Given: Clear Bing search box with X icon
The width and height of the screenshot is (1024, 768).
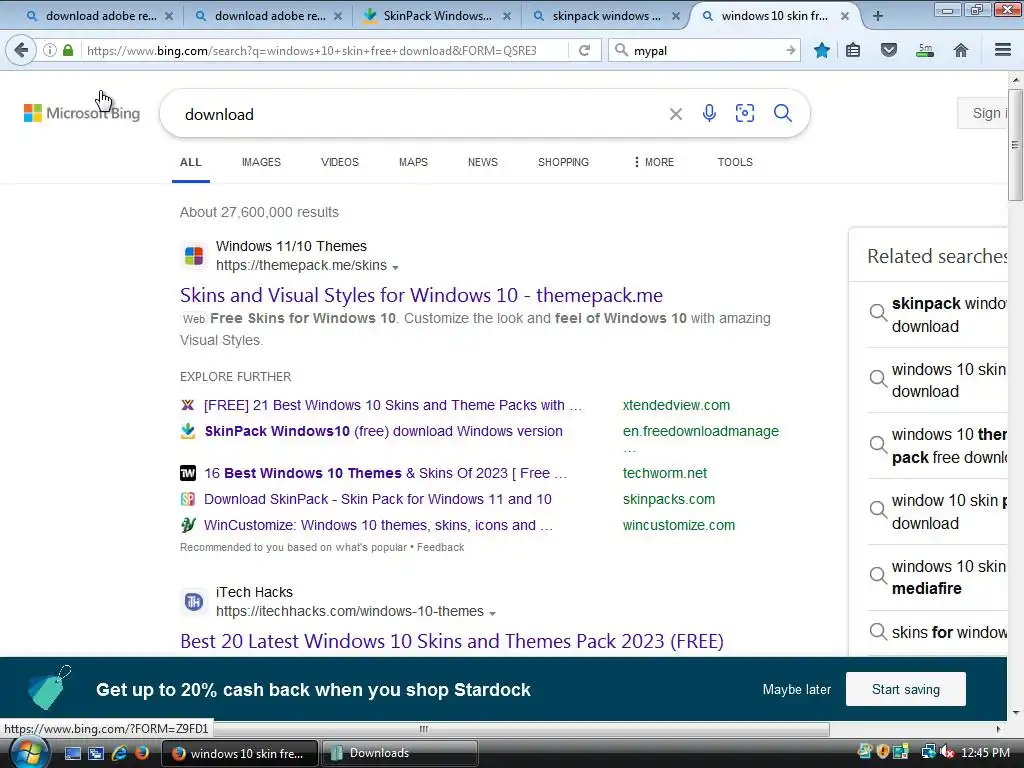Looking at the screenshot, I should coord(676,114).
